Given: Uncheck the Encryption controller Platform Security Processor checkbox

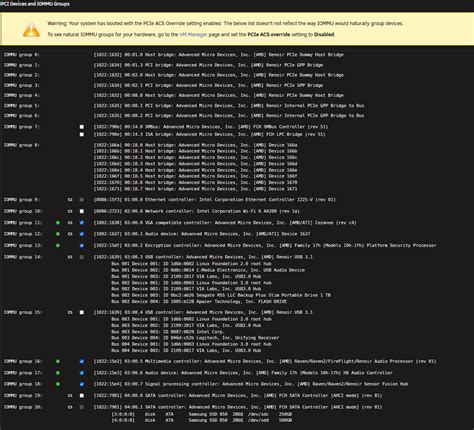Looking at the screenshot, I should tap(82, 246).
